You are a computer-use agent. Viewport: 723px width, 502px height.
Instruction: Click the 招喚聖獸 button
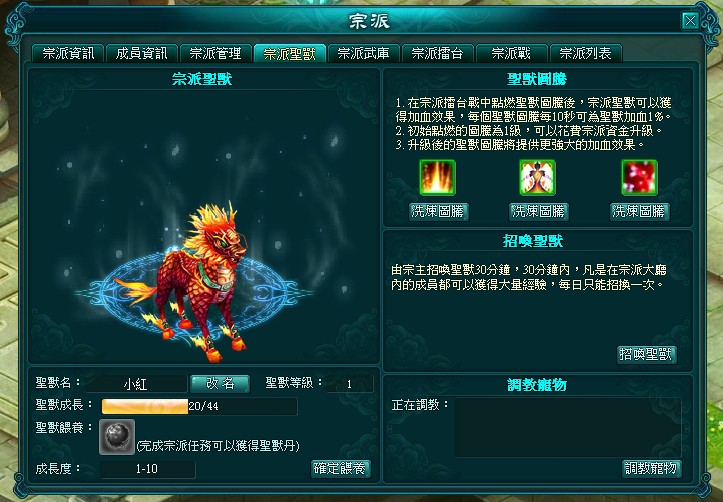point(646,354)
